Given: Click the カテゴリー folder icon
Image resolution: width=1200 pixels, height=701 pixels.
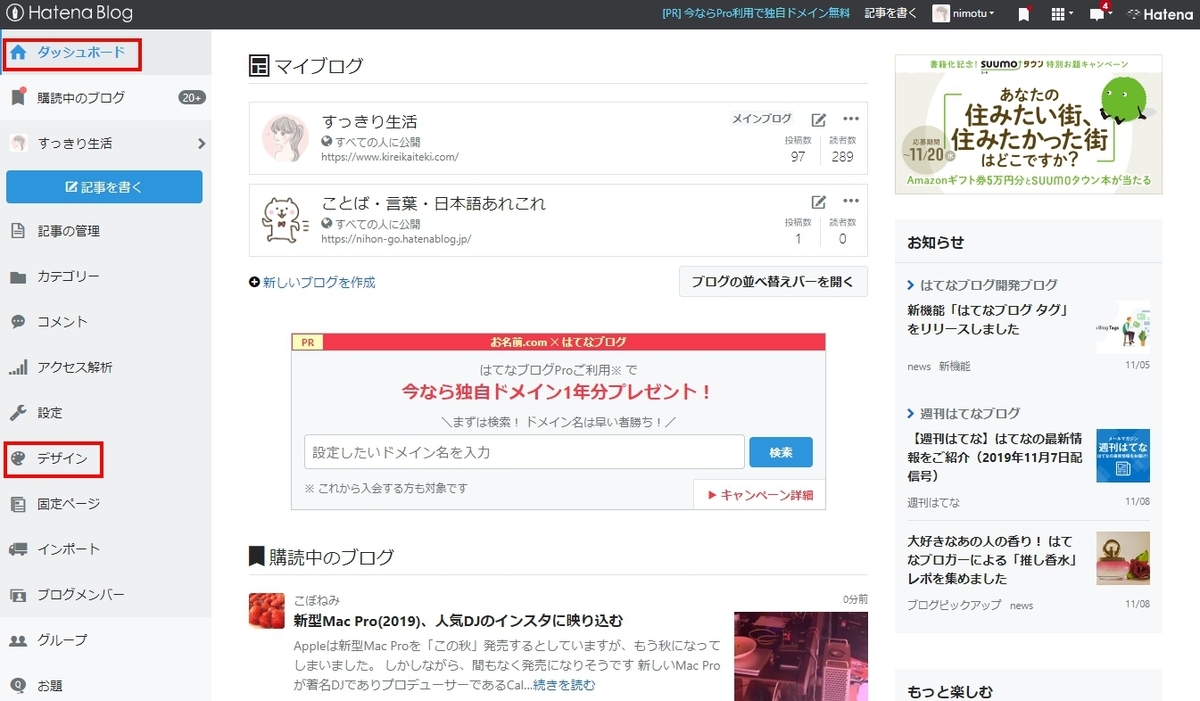Looking at the screenshot, I should pos(18,277).
